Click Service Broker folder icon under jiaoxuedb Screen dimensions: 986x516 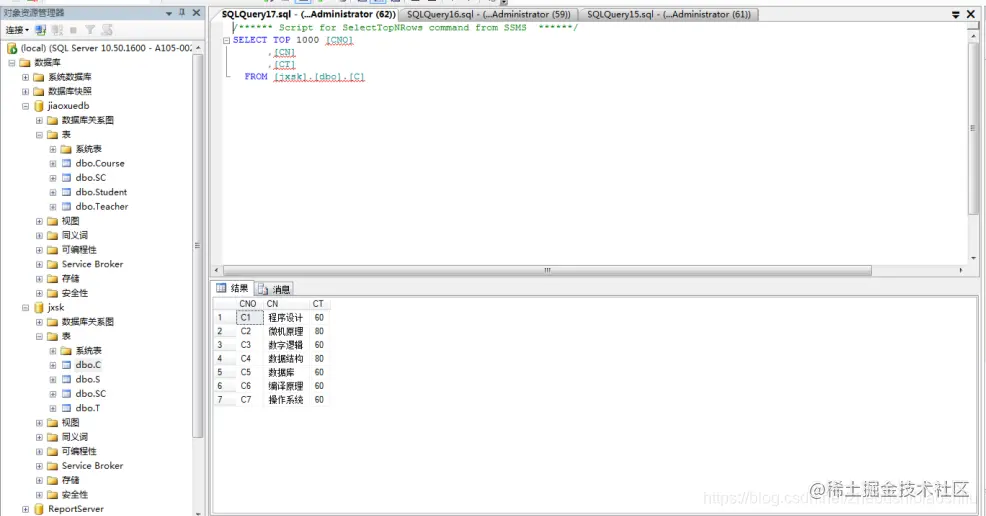pyautogui.click(x=53, y=265)
